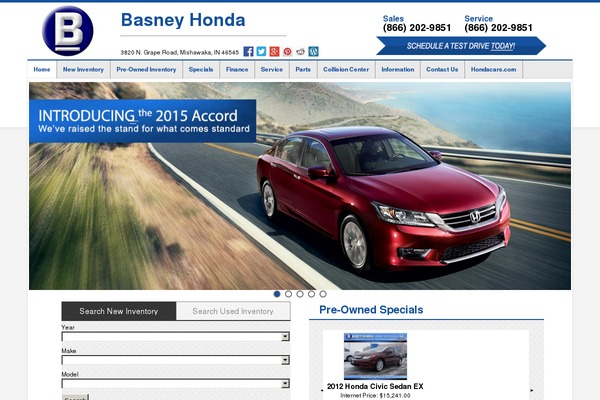600x400 pixels.
Task: Open the Facebook social icon
Action: pos(248,51)
